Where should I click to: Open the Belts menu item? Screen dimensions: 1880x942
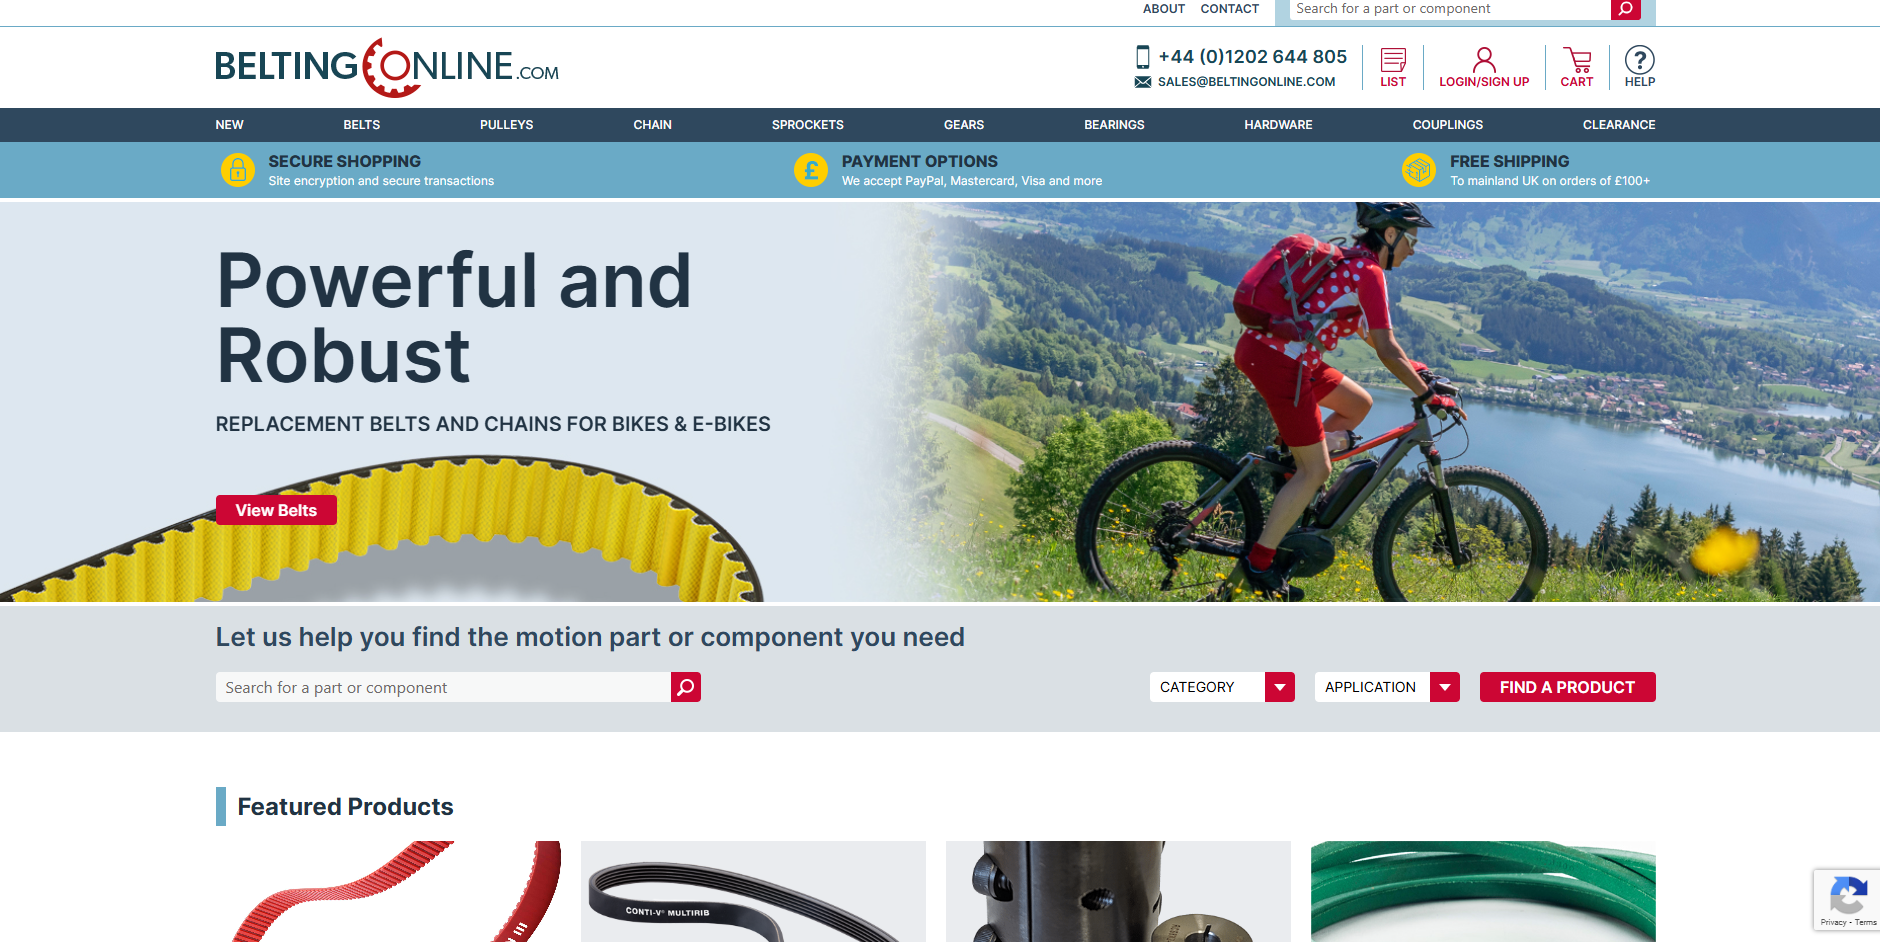362,125
